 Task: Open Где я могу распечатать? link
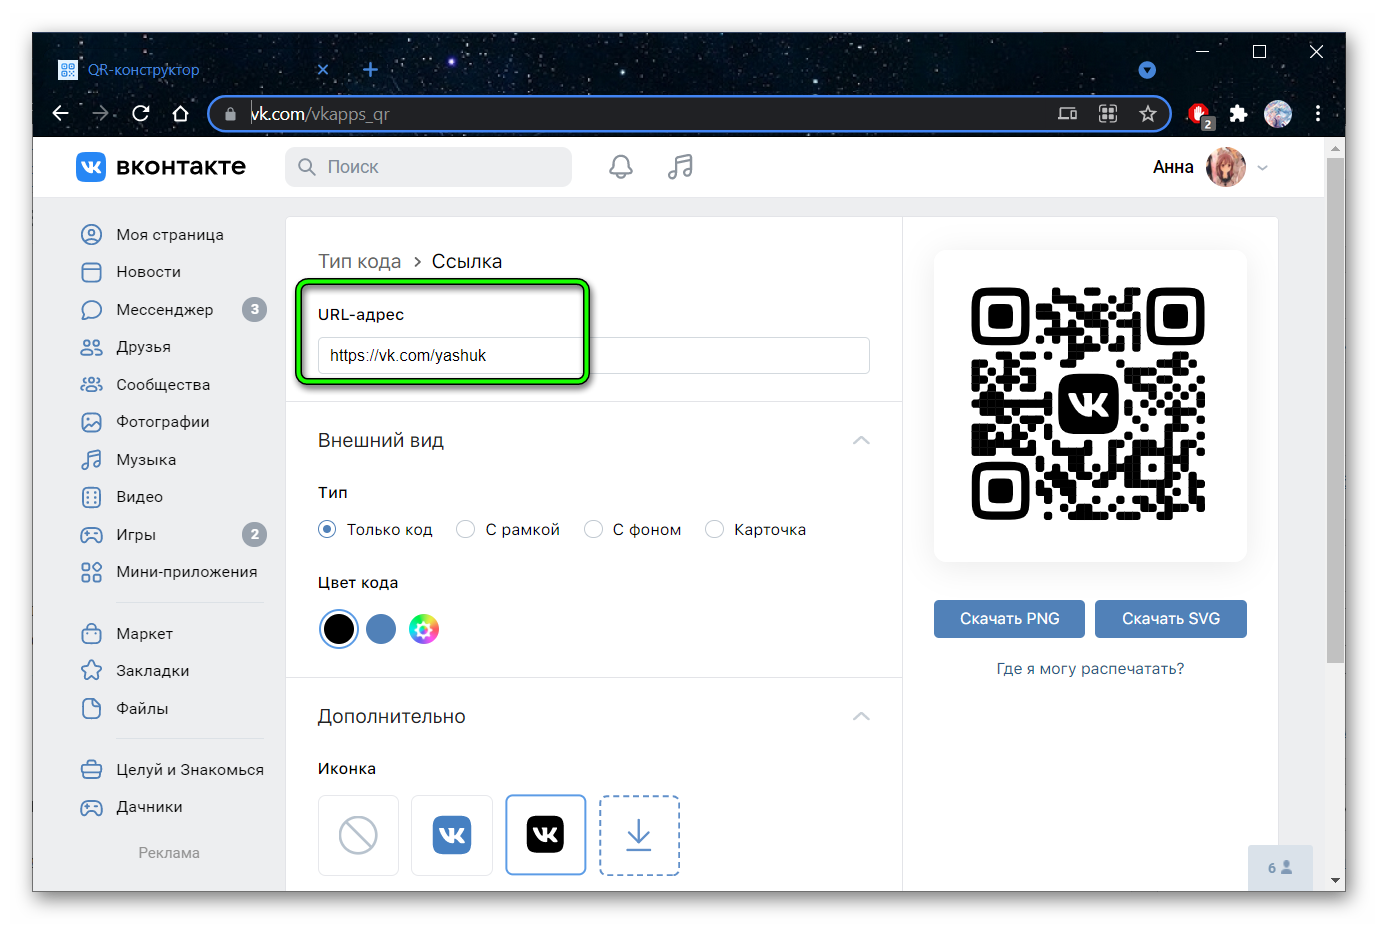tap(1090, 669)
